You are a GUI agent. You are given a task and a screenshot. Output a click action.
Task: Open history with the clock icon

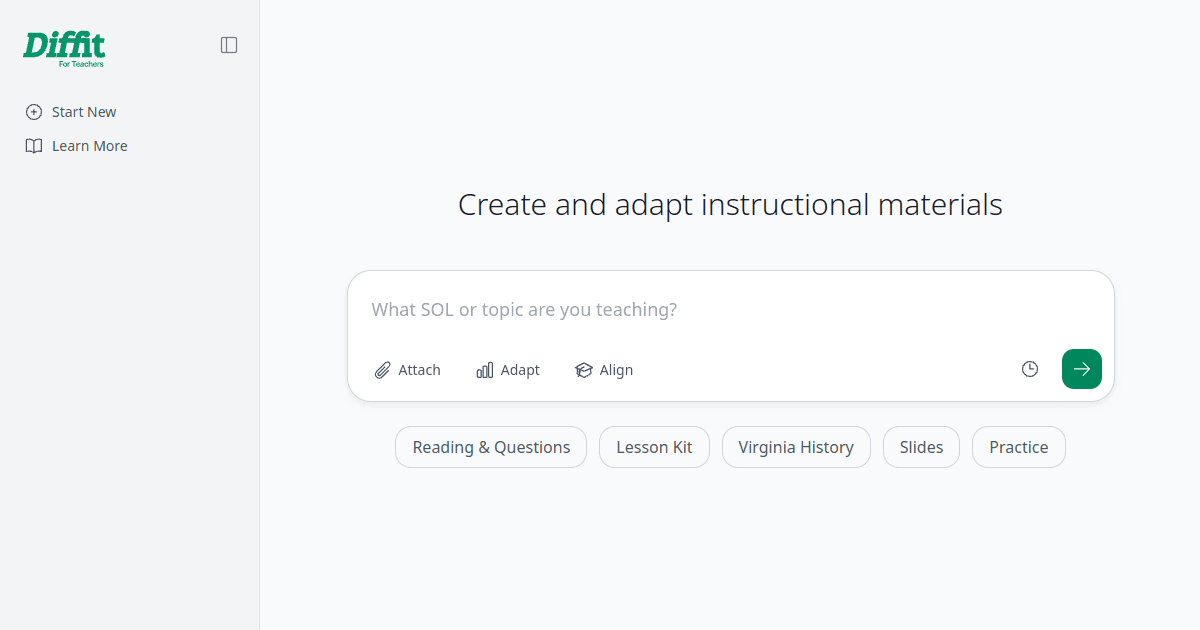pos(1030,369)
